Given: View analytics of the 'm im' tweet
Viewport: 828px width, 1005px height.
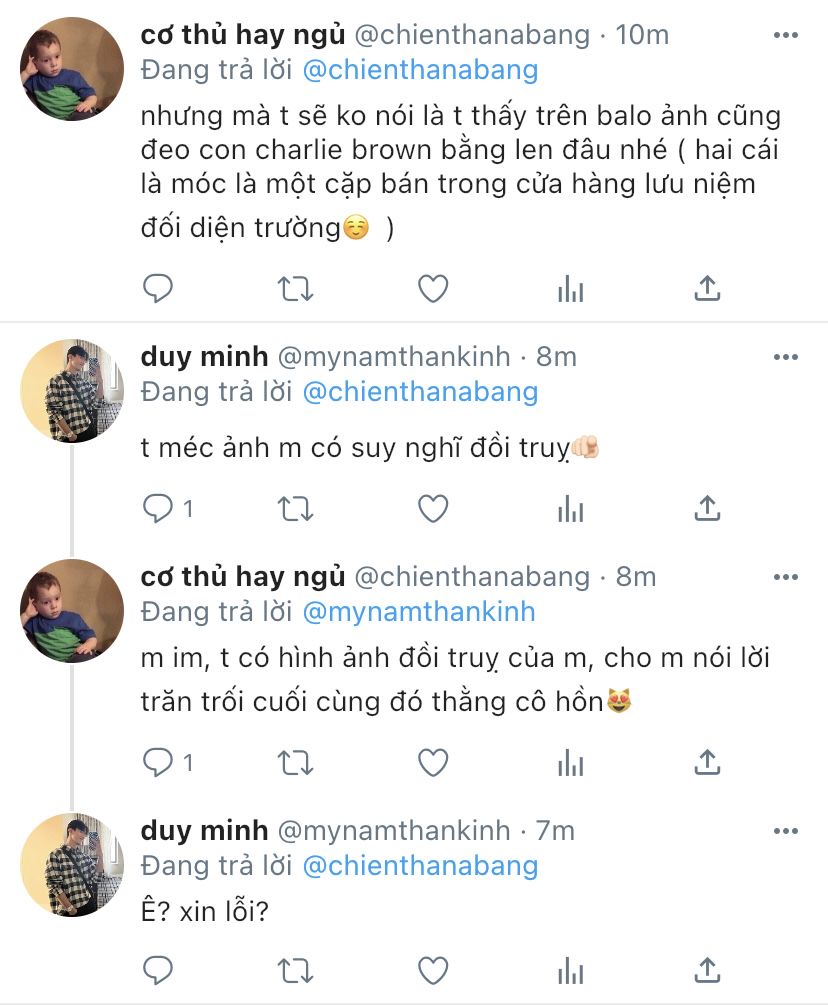Looking at the screenshot, I should pyautogui.click(x=570, y=764).
